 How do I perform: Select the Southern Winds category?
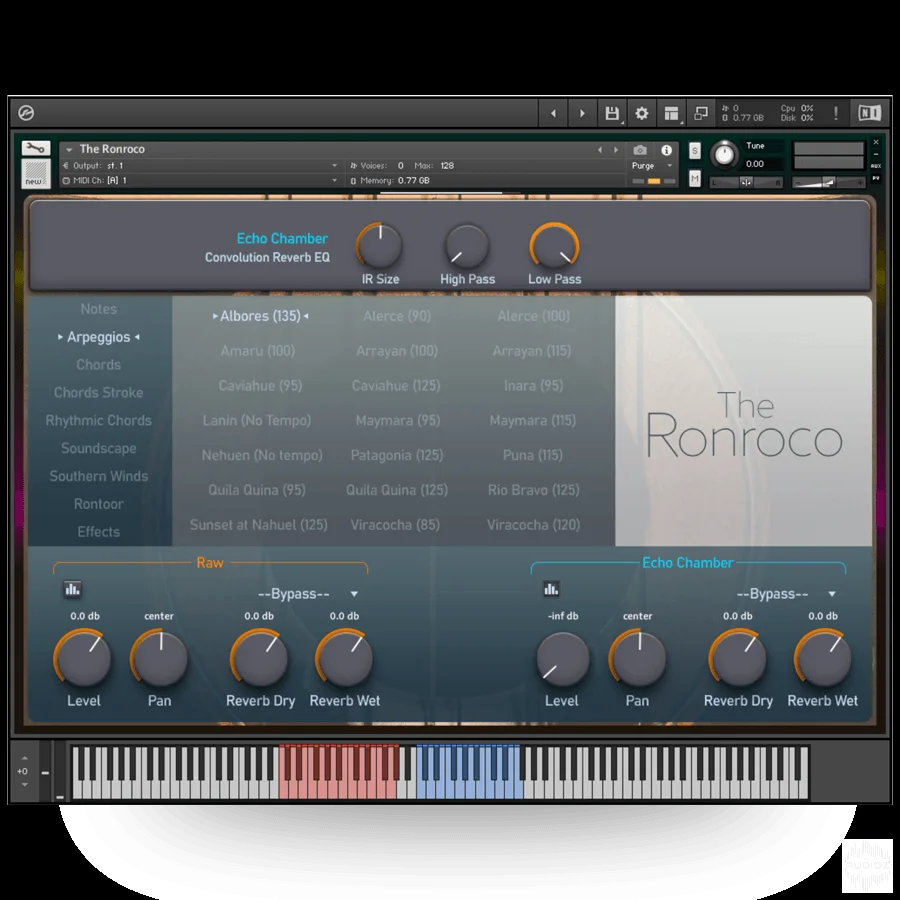[99, 476]
